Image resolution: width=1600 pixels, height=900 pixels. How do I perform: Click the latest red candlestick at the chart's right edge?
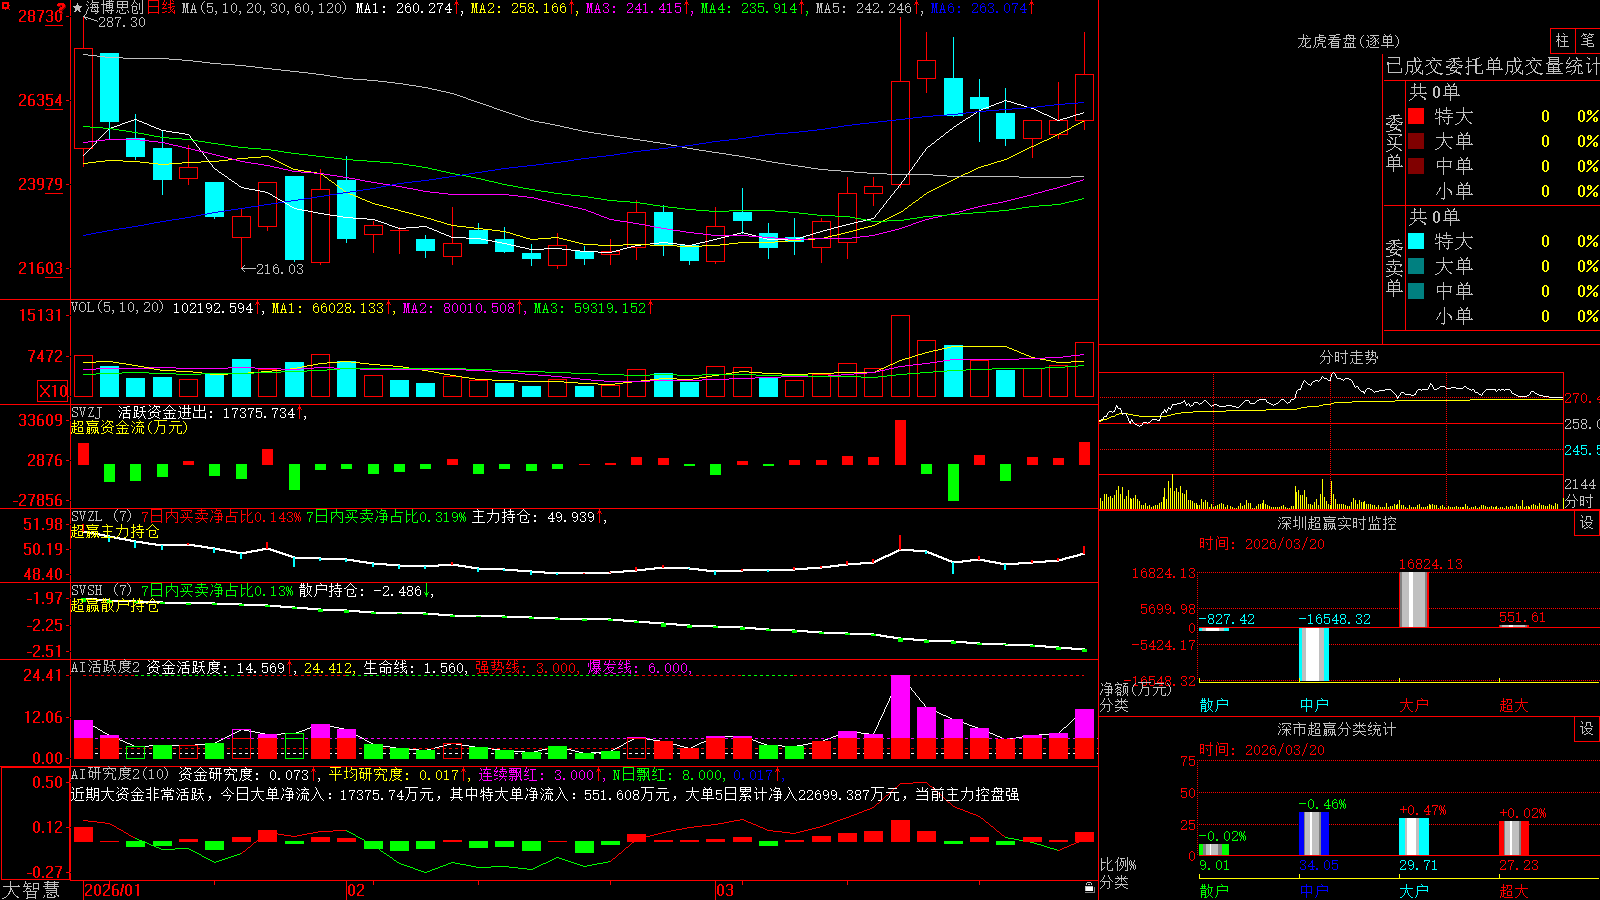tap(1084, 97)
